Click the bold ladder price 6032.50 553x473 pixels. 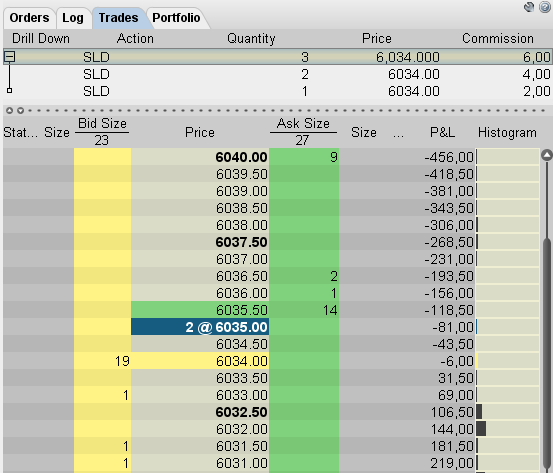[x=242, y=412]
